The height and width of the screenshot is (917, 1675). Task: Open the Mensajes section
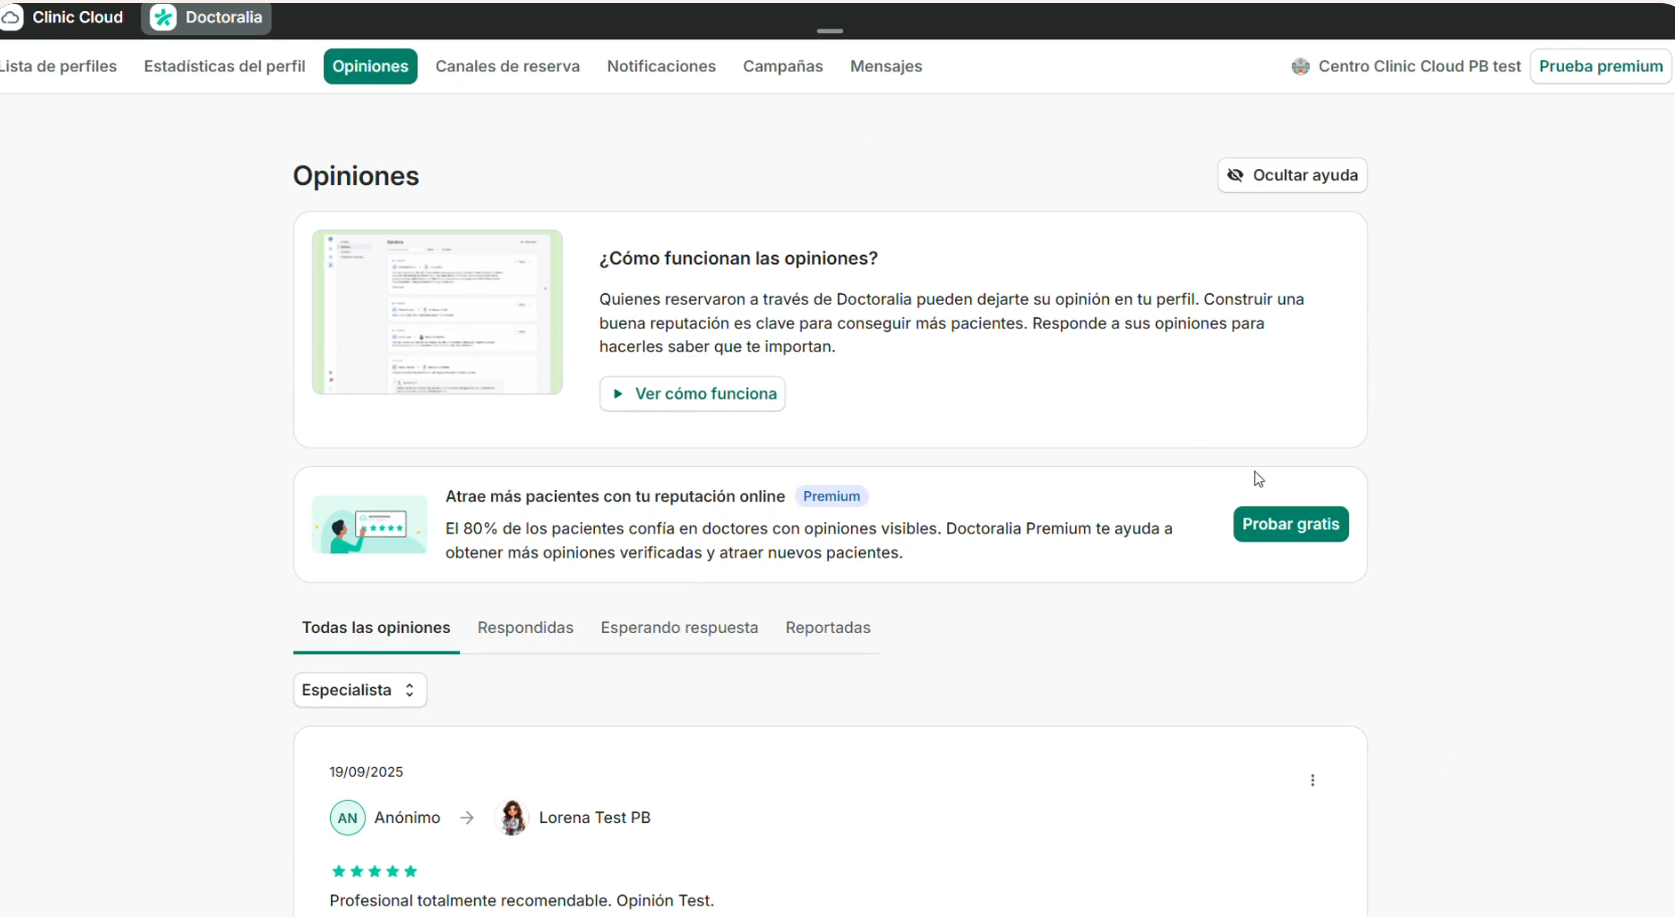click(885, 67)
